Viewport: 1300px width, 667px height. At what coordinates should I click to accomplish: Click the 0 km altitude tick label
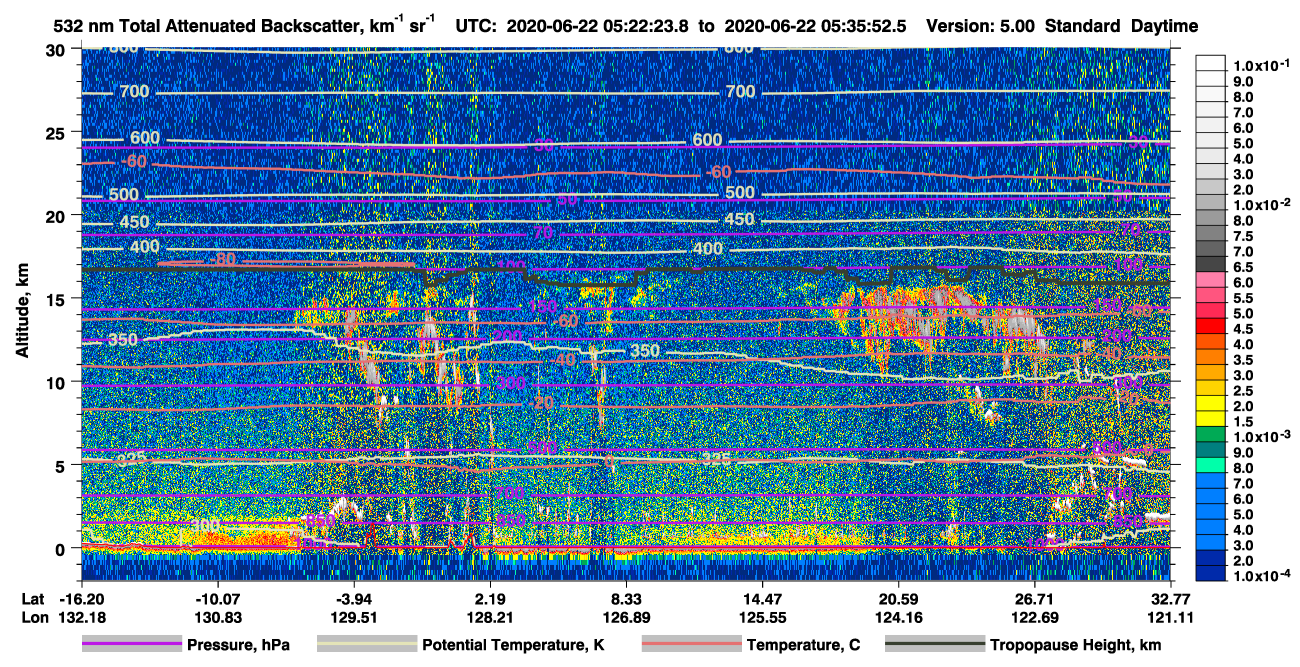(x=62, y=548)
